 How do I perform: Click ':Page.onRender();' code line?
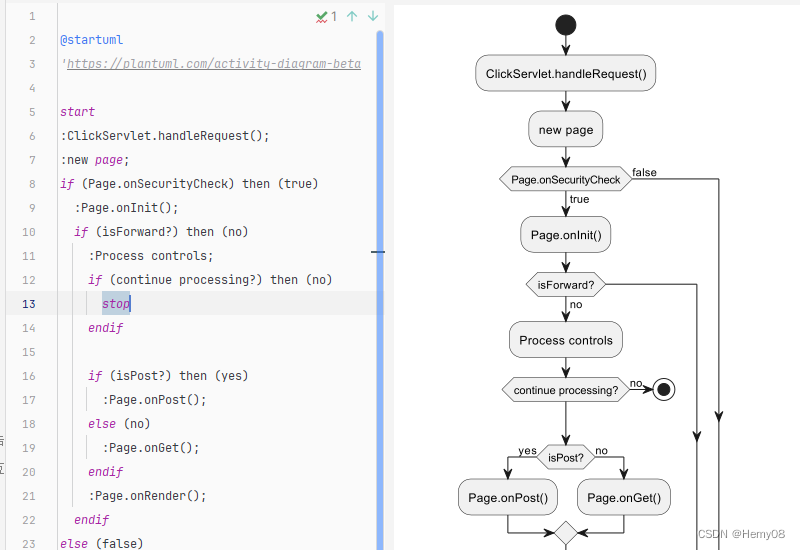pos(147,495)
